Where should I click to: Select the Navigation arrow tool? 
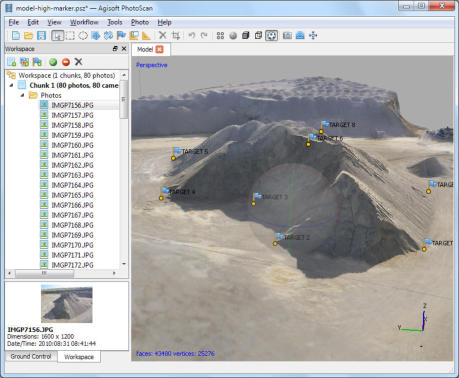tap(57, 35)
